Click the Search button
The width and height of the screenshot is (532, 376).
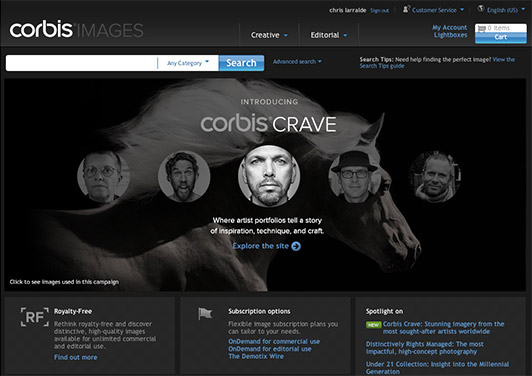[241, 63]
